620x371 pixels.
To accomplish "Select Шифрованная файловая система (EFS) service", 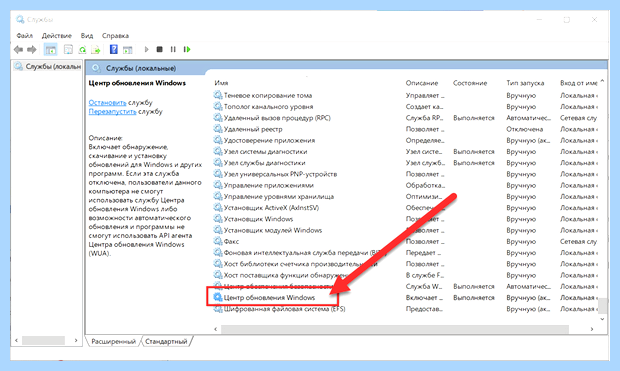I will (284, 309).
